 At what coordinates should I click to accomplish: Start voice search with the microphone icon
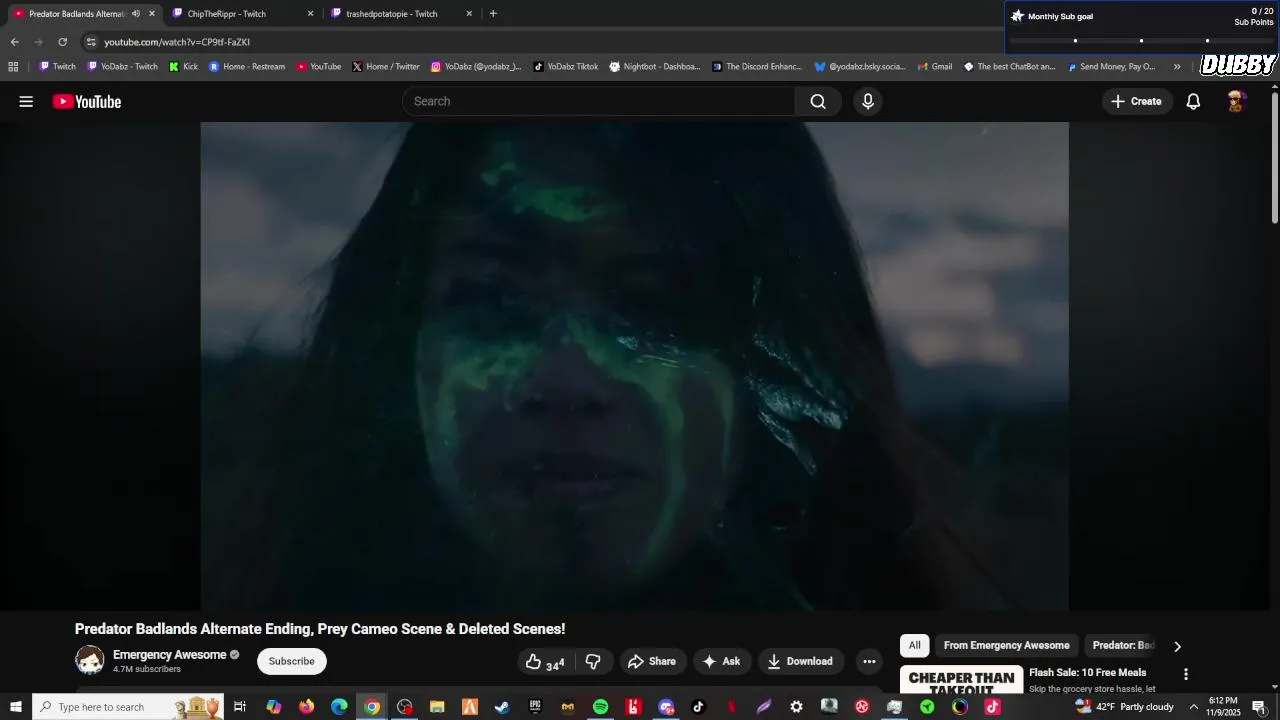868,101
